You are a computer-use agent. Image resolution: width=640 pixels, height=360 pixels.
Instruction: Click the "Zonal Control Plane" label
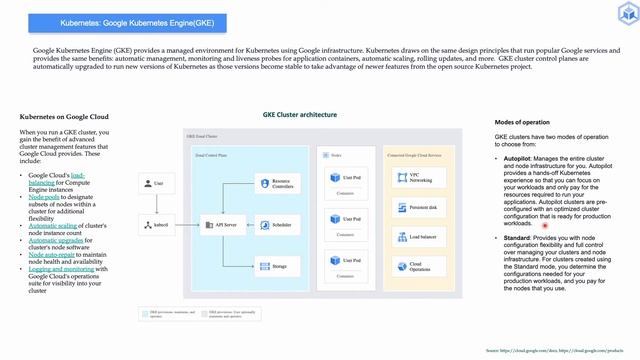point(211,156)
